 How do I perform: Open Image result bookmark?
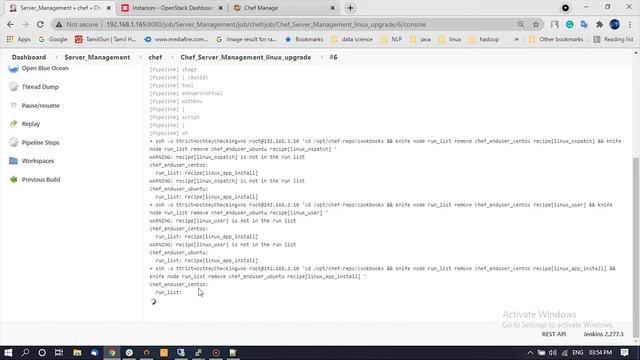tap(246, 39)
